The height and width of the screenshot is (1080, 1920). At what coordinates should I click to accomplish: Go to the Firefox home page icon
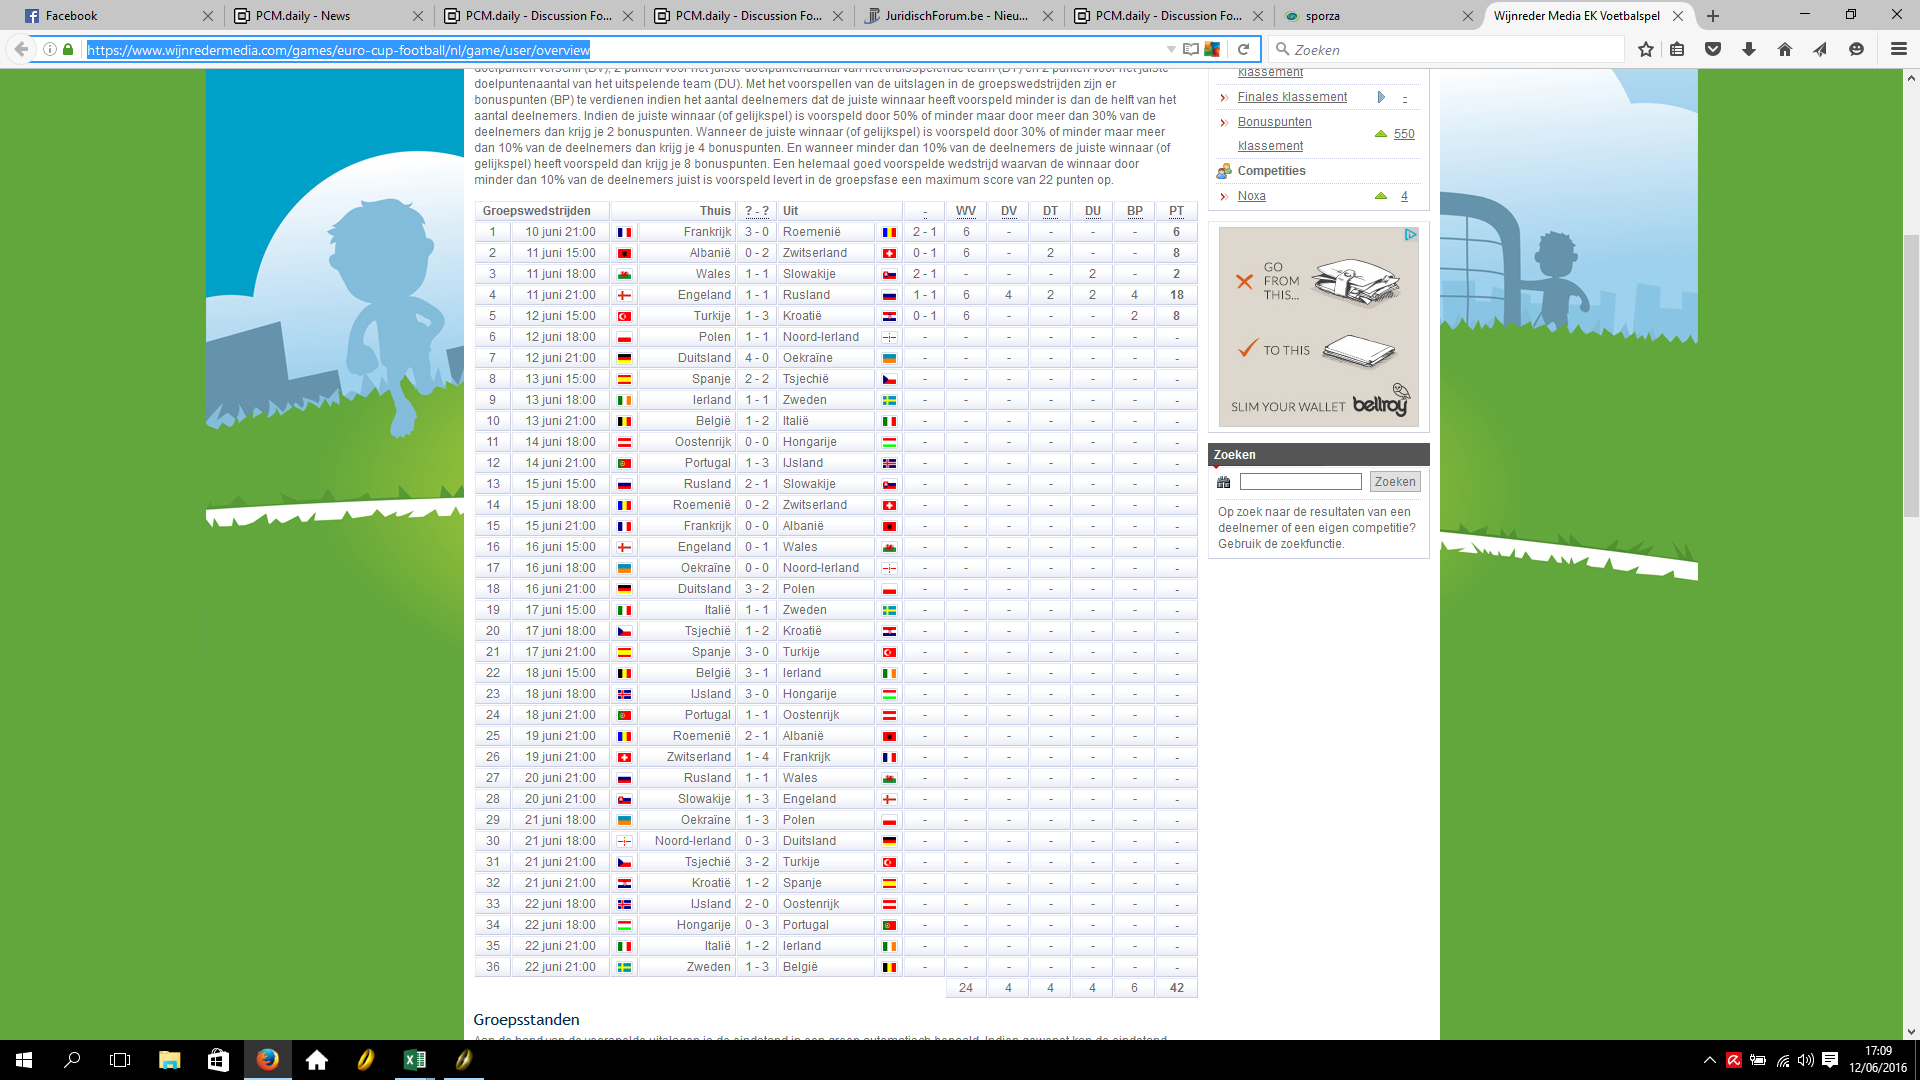point(1785,49)
